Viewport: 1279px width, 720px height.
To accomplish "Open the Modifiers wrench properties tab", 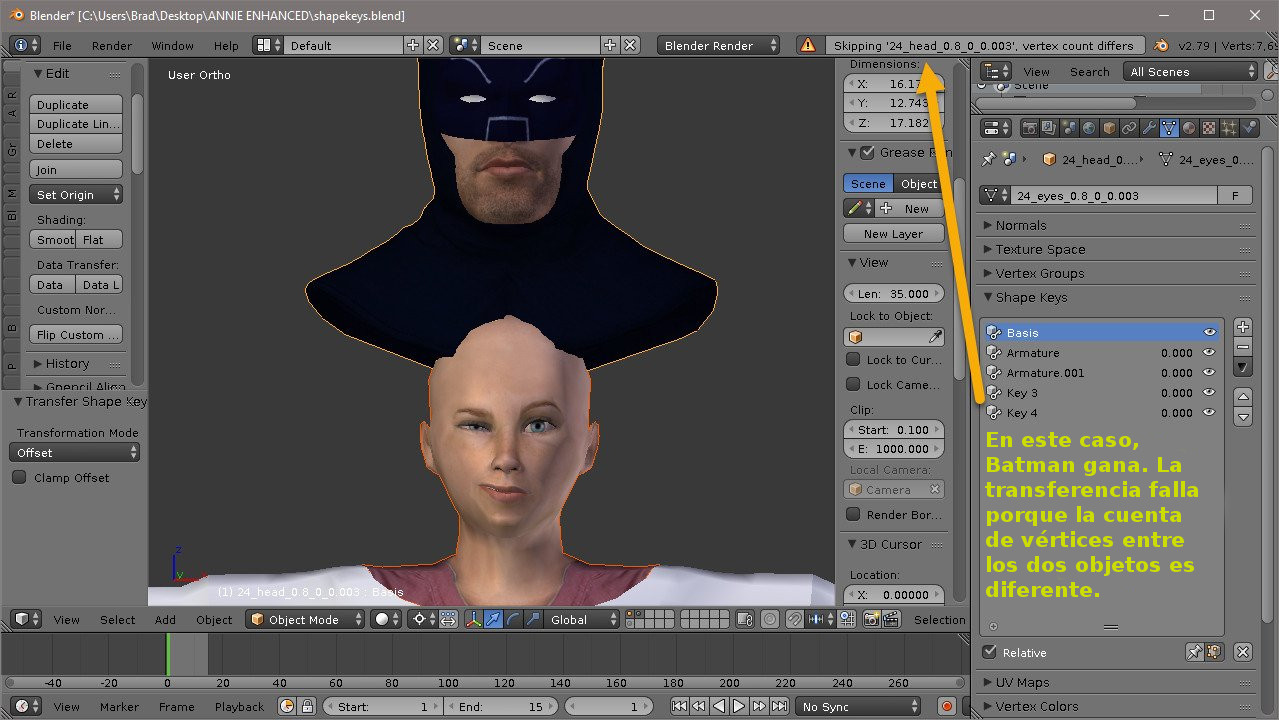I will click(x=1149, y=128).
